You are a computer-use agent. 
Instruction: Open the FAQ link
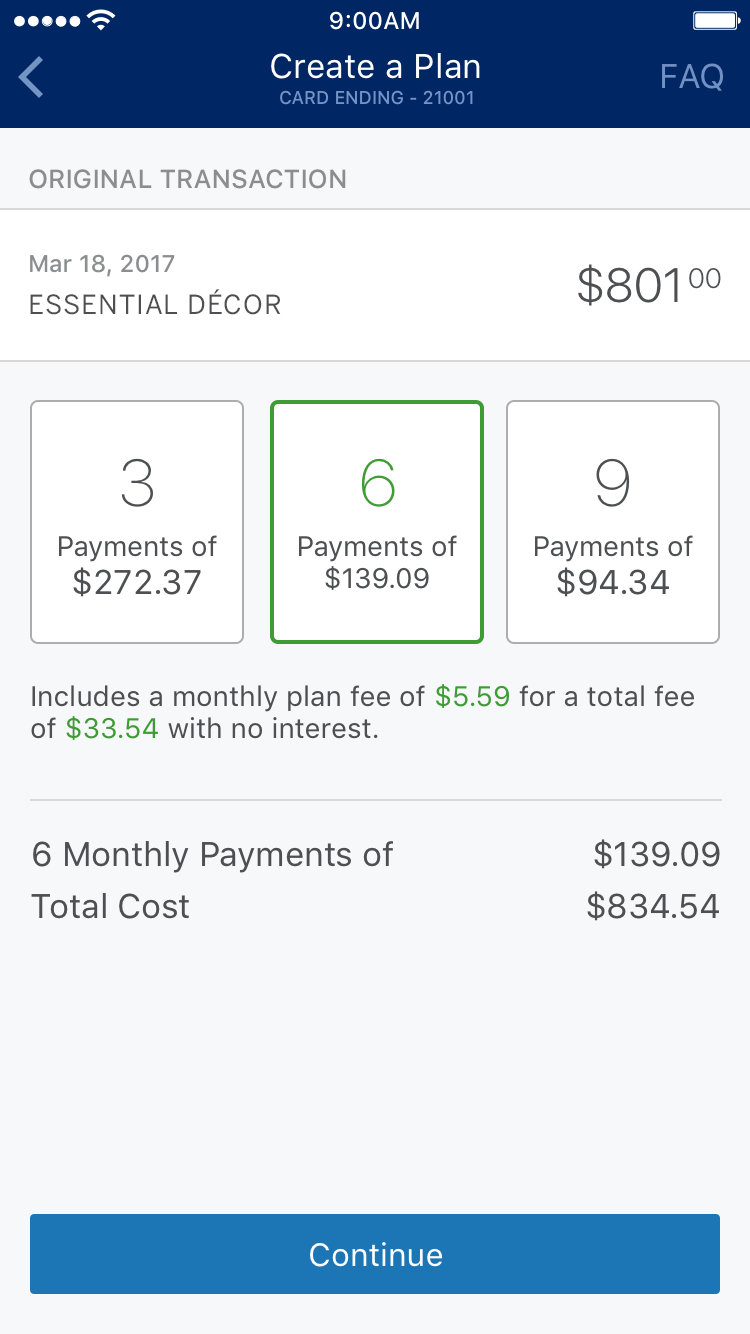click(691, 77)
